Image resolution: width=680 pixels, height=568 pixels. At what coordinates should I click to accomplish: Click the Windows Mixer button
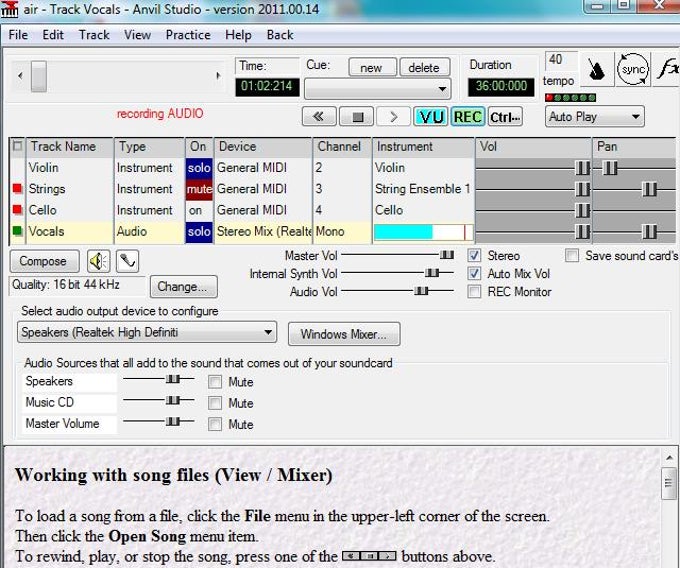[x=343, y=334]
